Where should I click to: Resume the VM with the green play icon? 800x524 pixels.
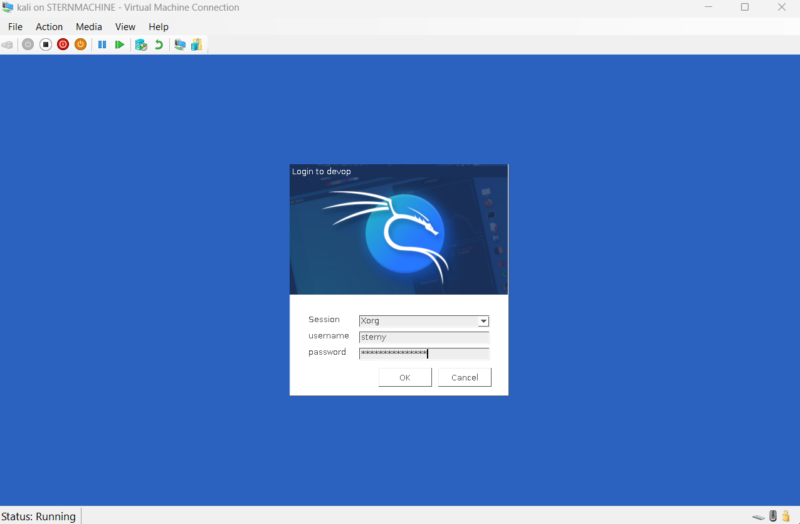click(x=119, y=45)
